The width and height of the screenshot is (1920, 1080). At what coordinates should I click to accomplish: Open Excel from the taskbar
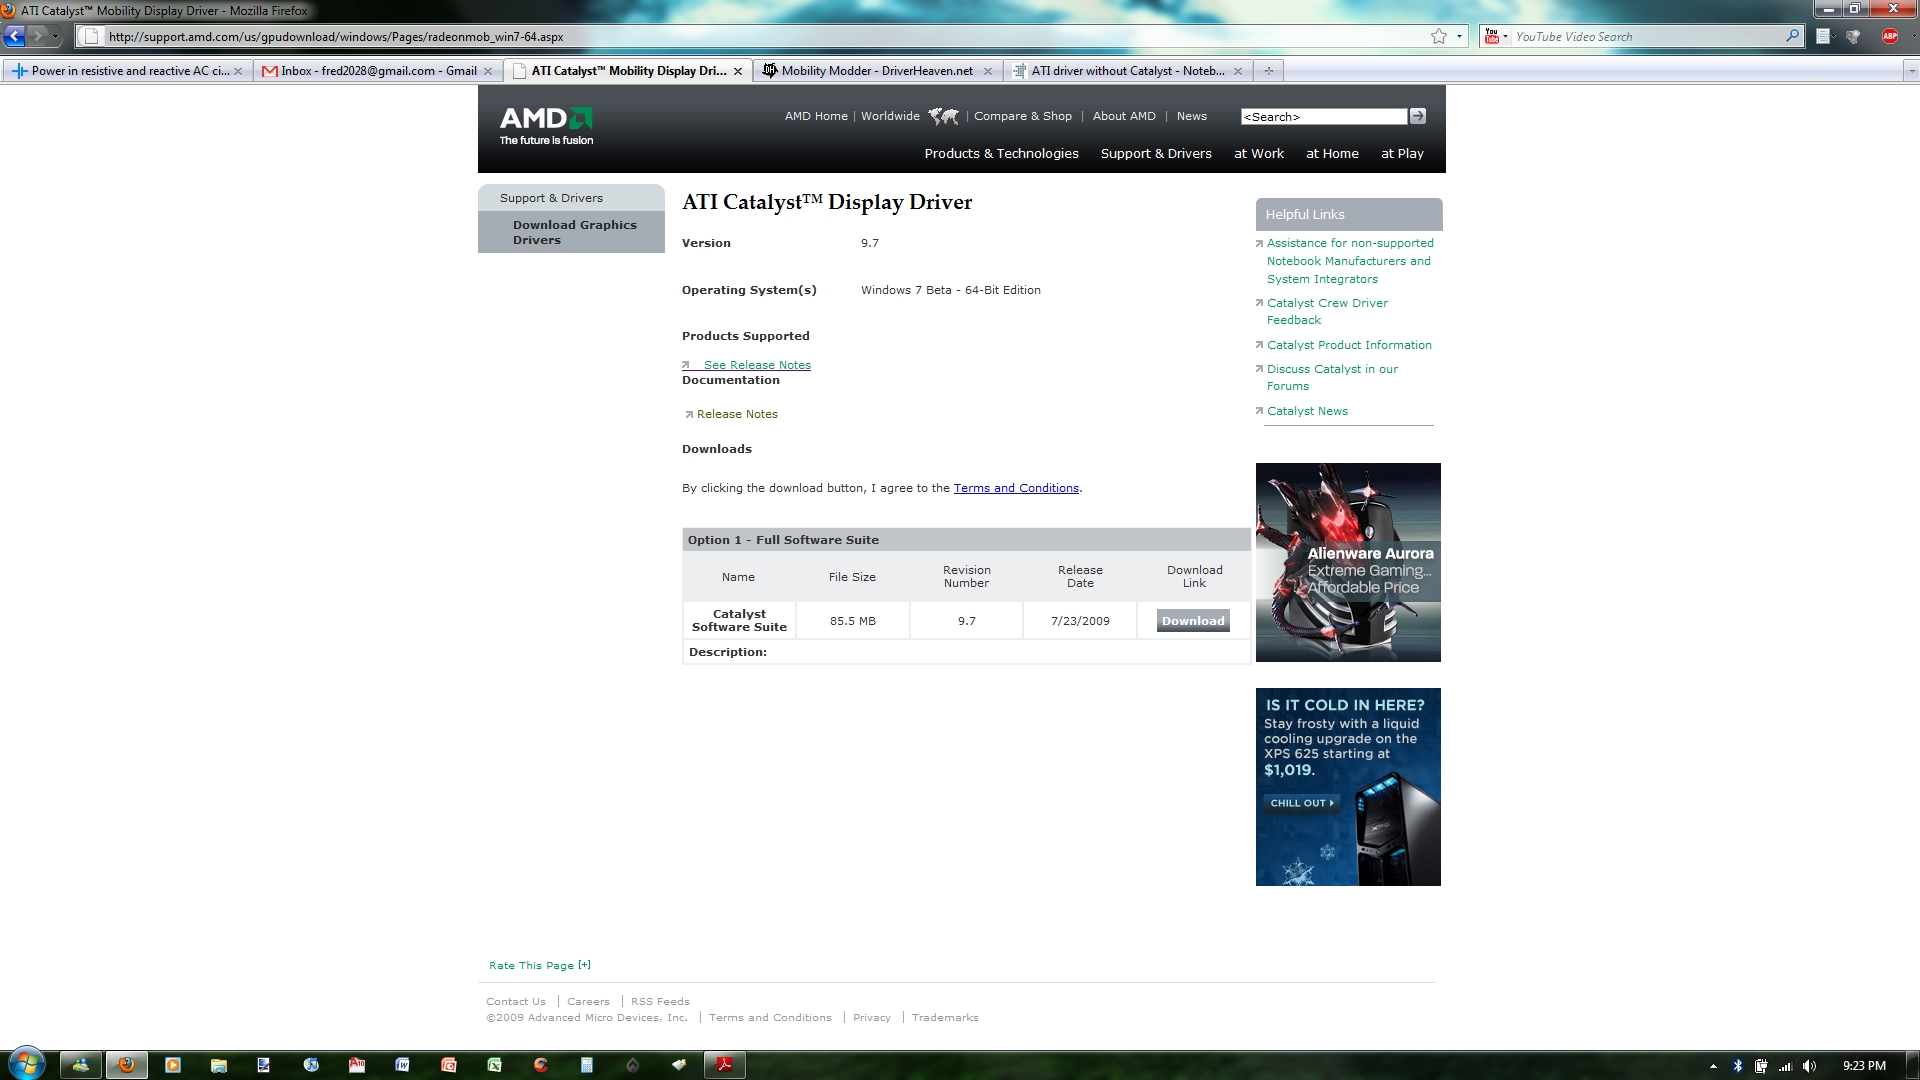pyautogui.click(x=494, y=1065)
